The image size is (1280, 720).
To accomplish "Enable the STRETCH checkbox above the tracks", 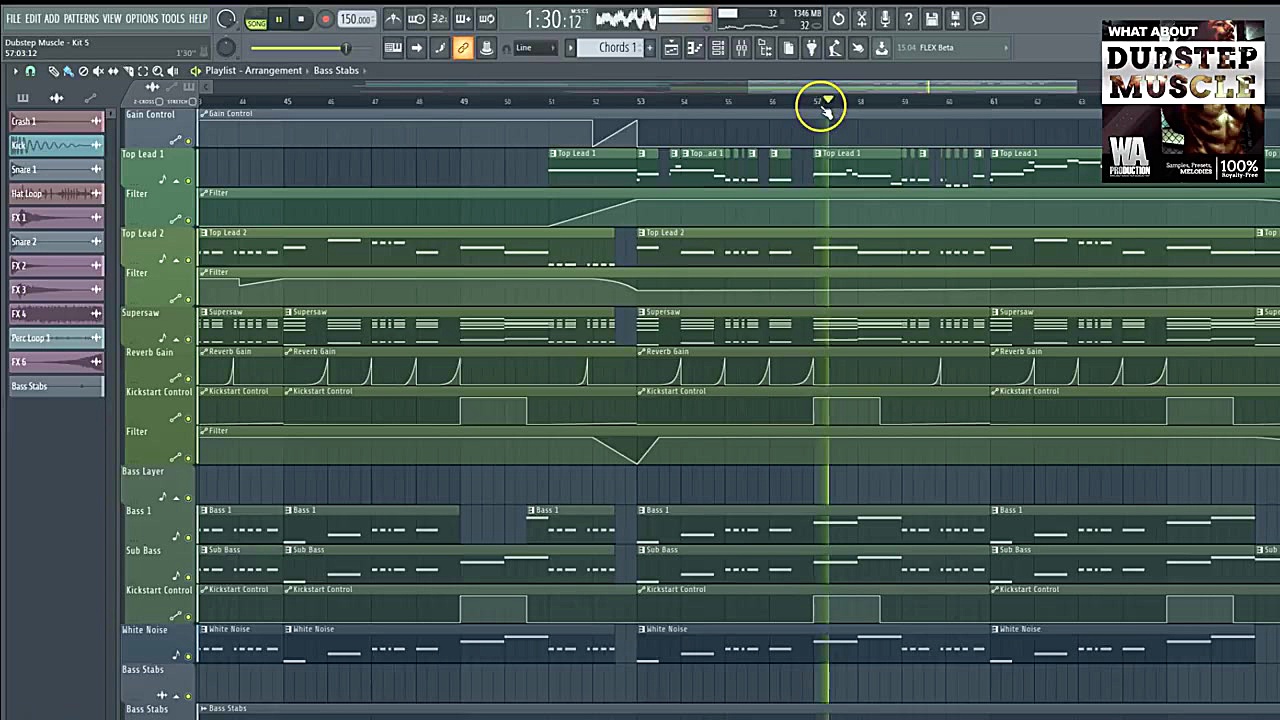I will click(x=192, y=100).
